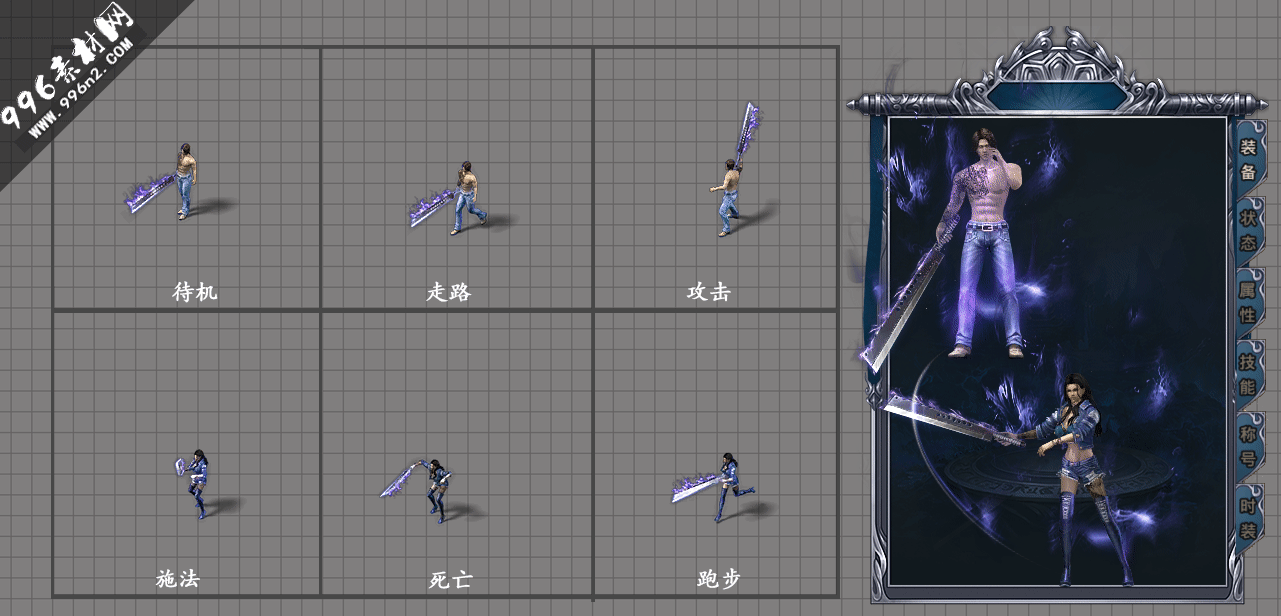Click the 走路 label text
The width and height of the screenshot is (1281, 616).
point(448,292)
